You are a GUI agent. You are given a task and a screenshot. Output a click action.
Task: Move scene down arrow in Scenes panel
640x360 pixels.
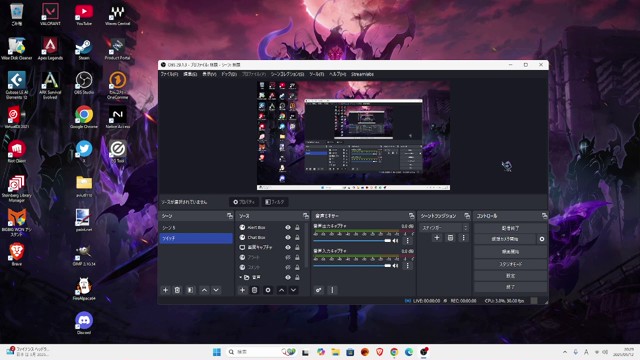tap(216, 290)
